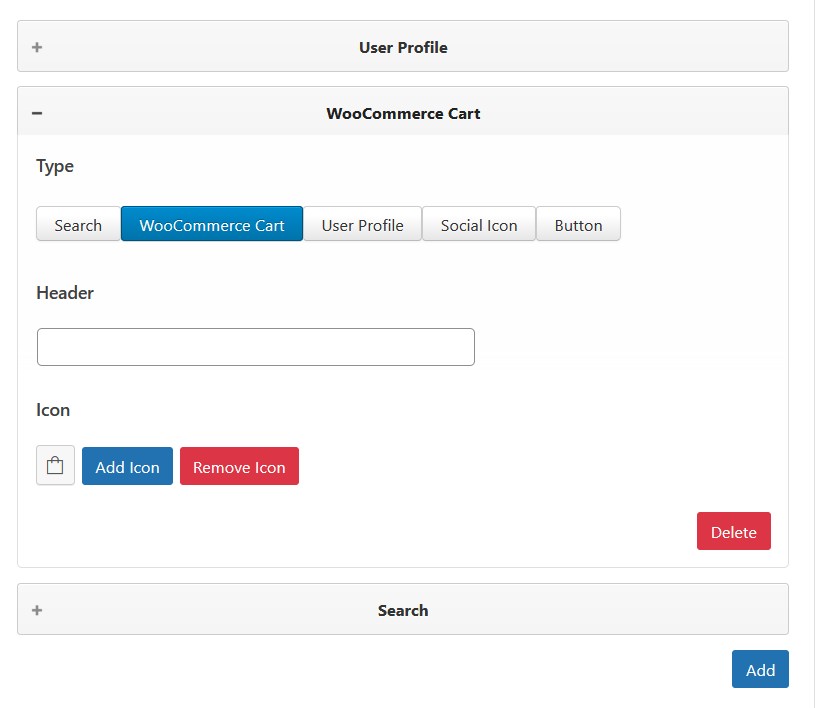Viewport: 815px width, 708px height.
Task: Click the red Remove Icon button
Action: [239, 467]
